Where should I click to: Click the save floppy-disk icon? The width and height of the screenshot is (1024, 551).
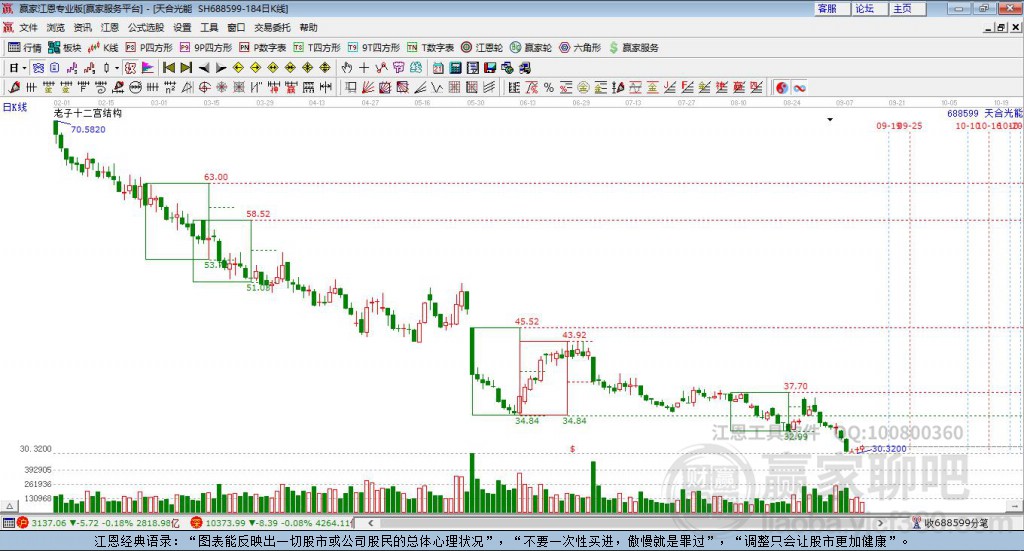pyautogui.click(x=490, y=68)
